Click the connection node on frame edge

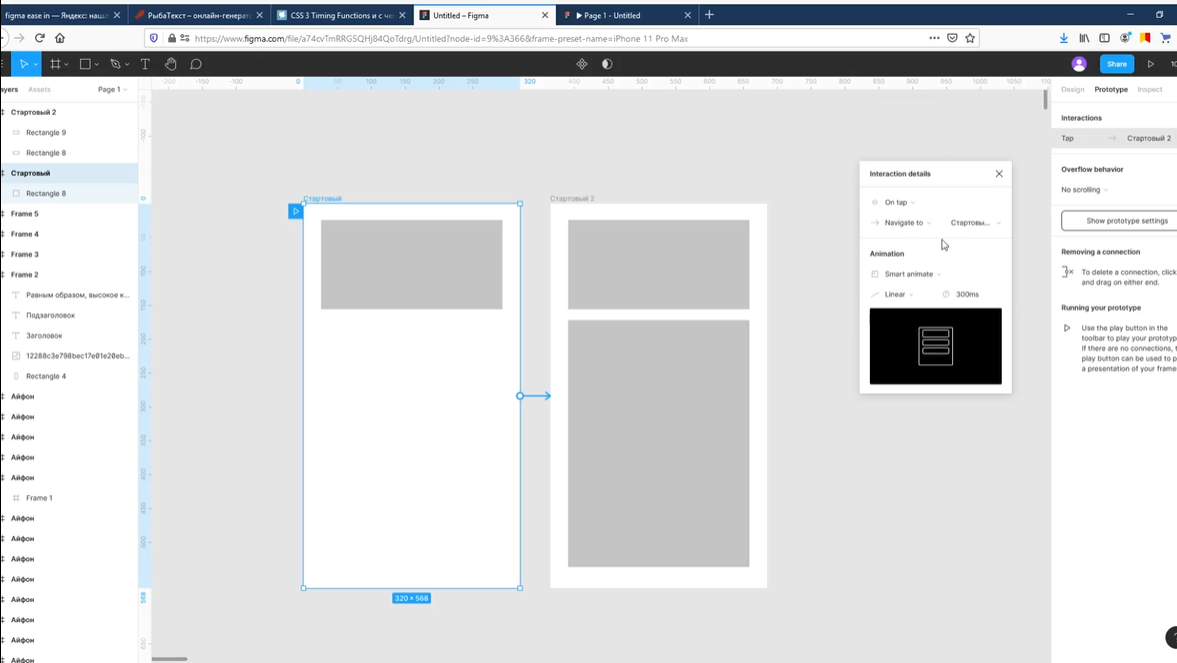(519, 396)
